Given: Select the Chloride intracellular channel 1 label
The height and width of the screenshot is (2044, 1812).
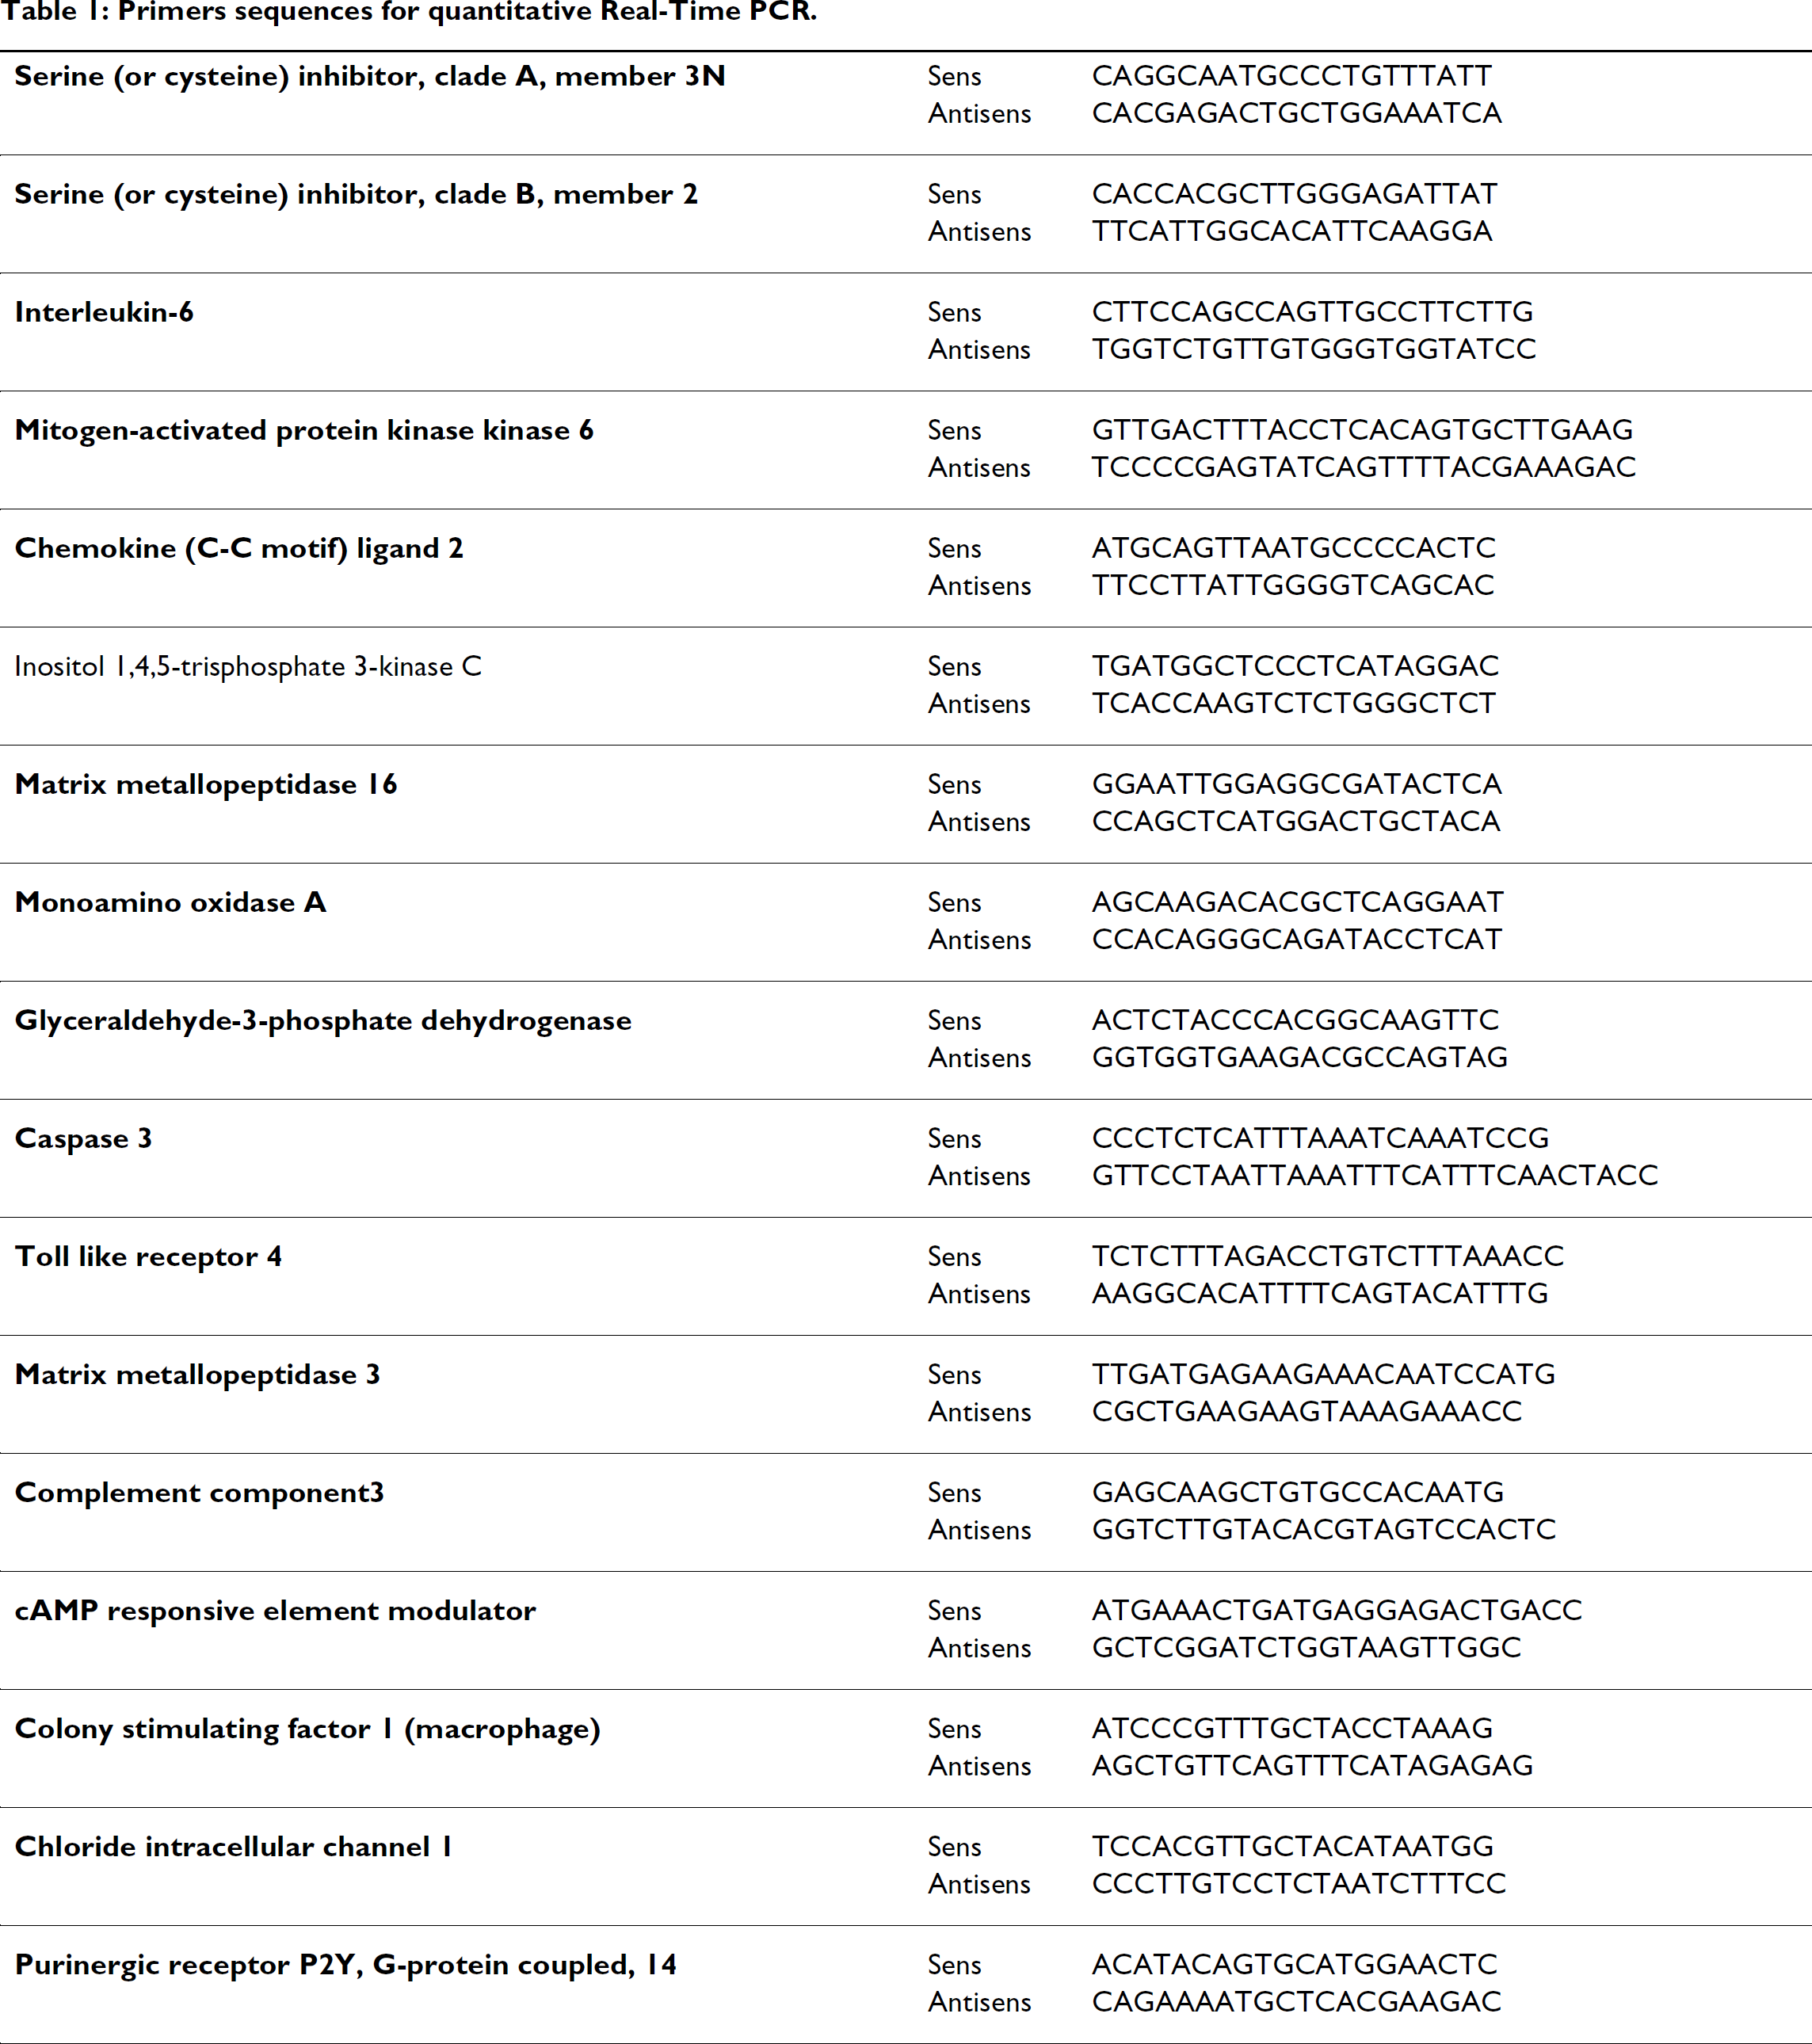Looking at the screenshot, I should pyautogui.click(x=233, y=1847).
